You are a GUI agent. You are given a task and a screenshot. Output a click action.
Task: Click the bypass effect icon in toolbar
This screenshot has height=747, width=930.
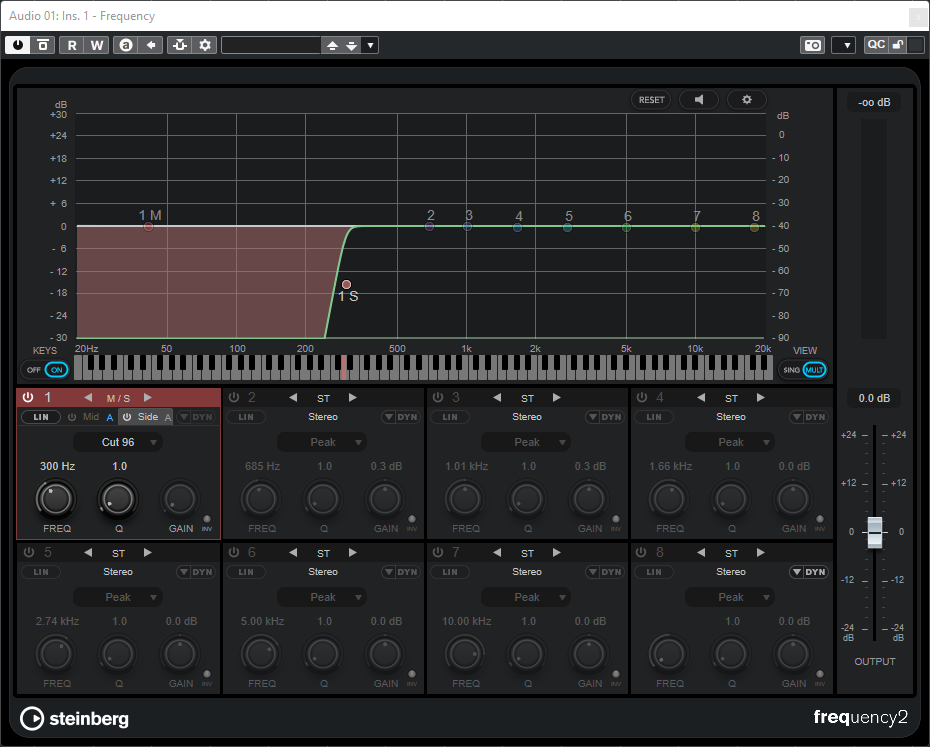43,45
